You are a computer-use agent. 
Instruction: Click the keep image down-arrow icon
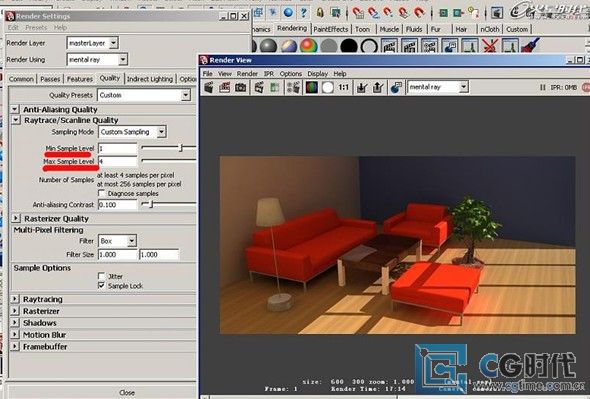tap(362, 87)
